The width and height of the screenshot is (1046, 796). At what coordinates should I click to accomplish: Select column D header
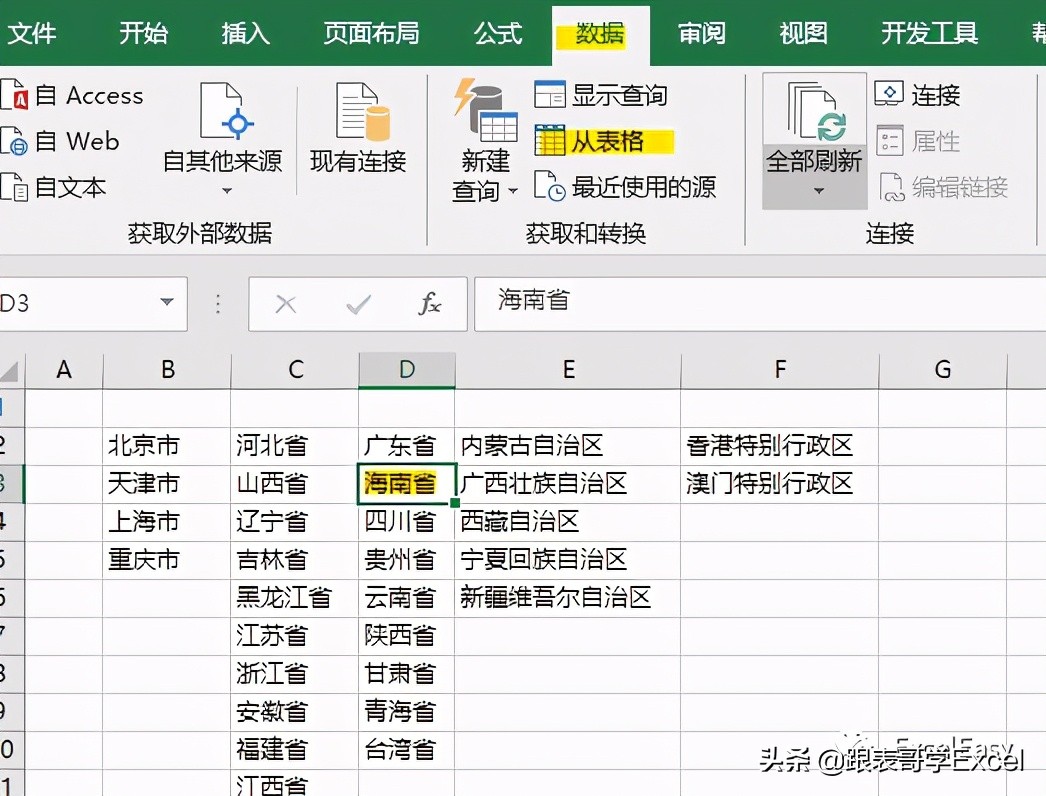click(407, 370)
